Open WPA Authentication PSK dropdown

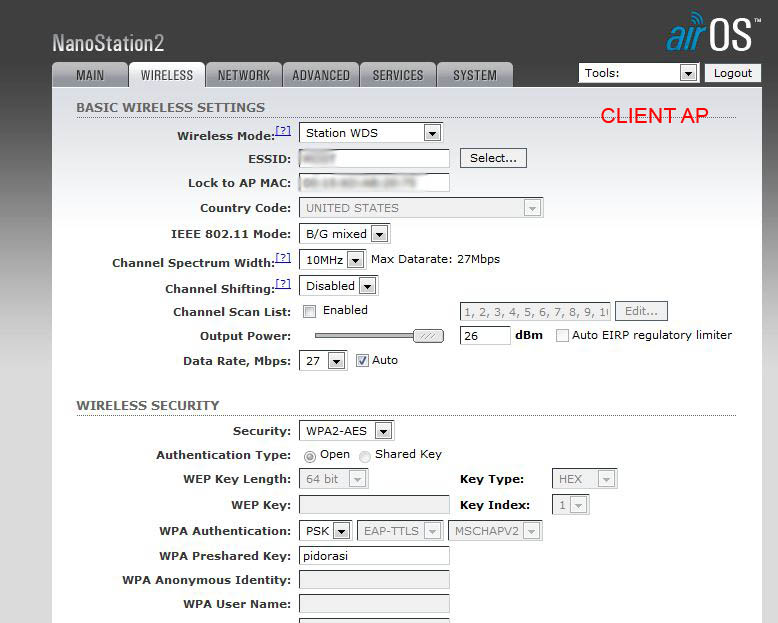pyautogui.click(x=325, y=531)
